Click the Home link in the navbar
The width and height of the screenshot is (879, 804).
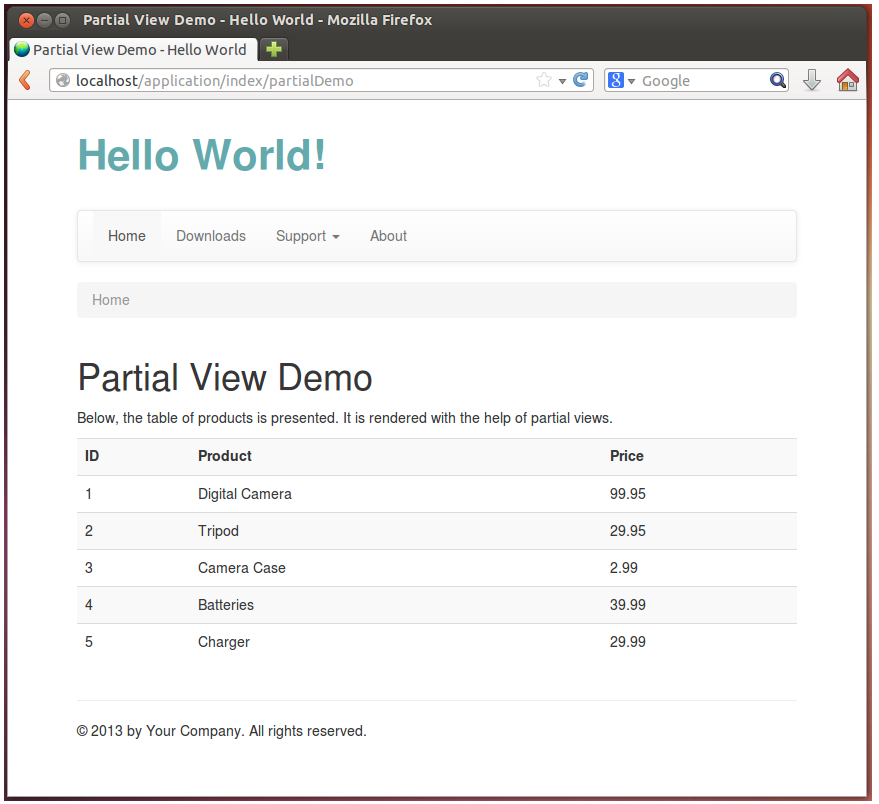click(127, 236)
